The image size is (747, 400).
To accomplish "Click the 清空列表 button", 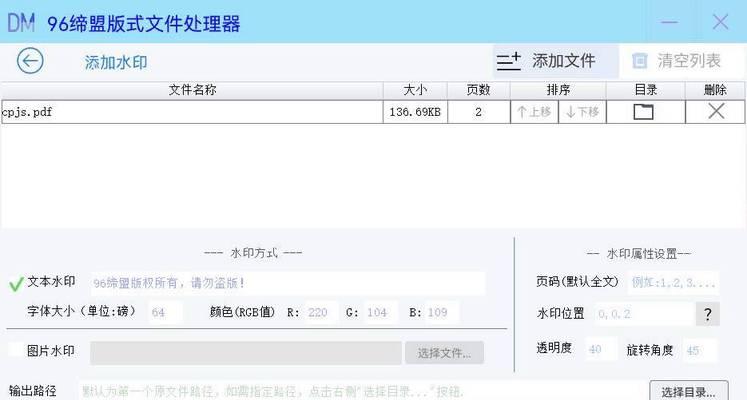I will [x=681, y=61].
